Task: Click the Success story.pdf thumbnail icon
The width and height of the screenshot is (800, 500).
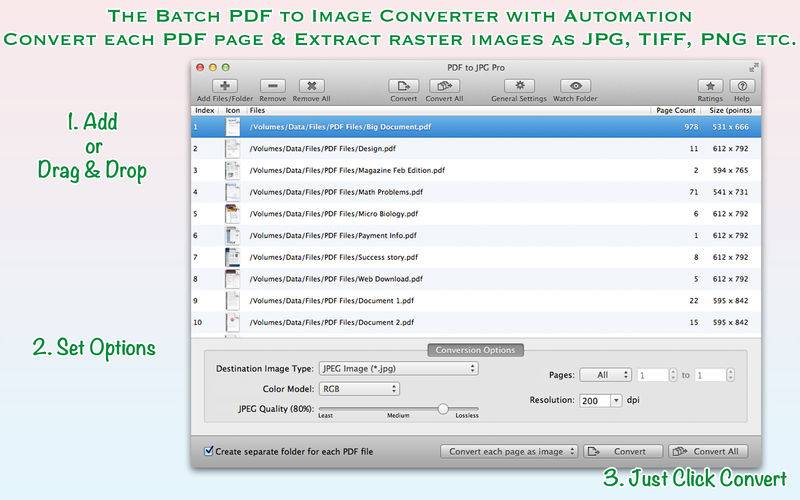Action: [233, 257]
